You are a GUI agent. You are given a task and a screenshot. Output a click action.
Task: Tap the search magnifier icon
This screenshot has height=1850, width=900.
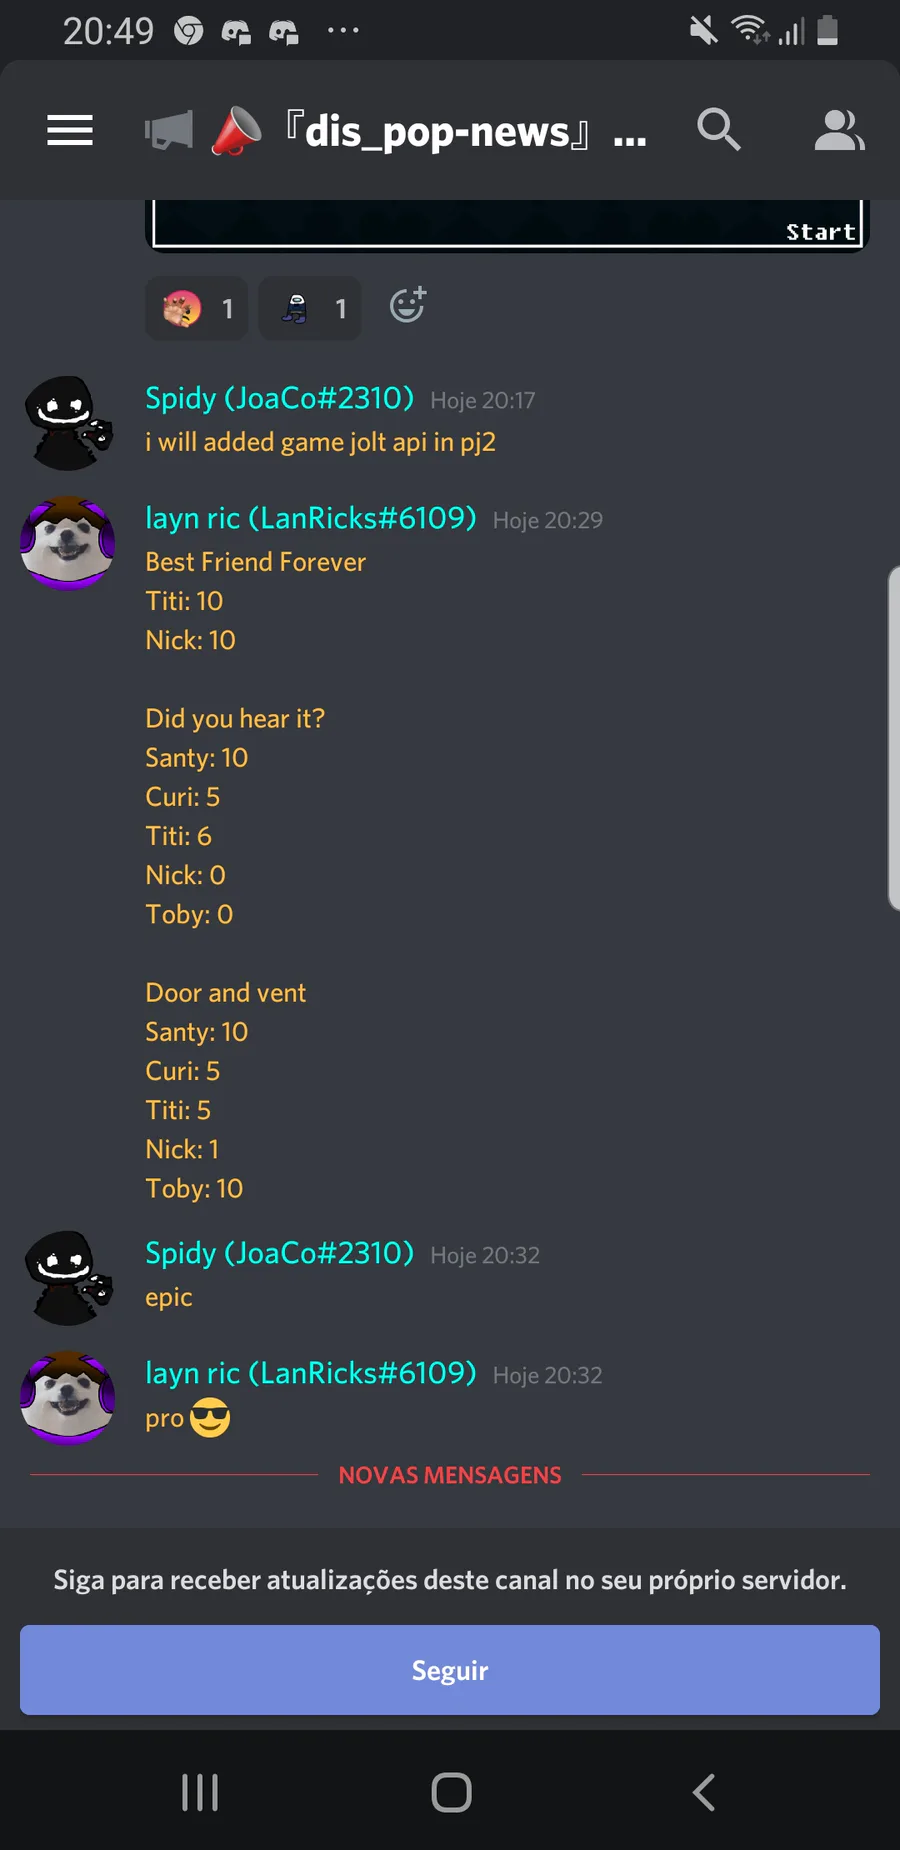(x=718, y=130)
